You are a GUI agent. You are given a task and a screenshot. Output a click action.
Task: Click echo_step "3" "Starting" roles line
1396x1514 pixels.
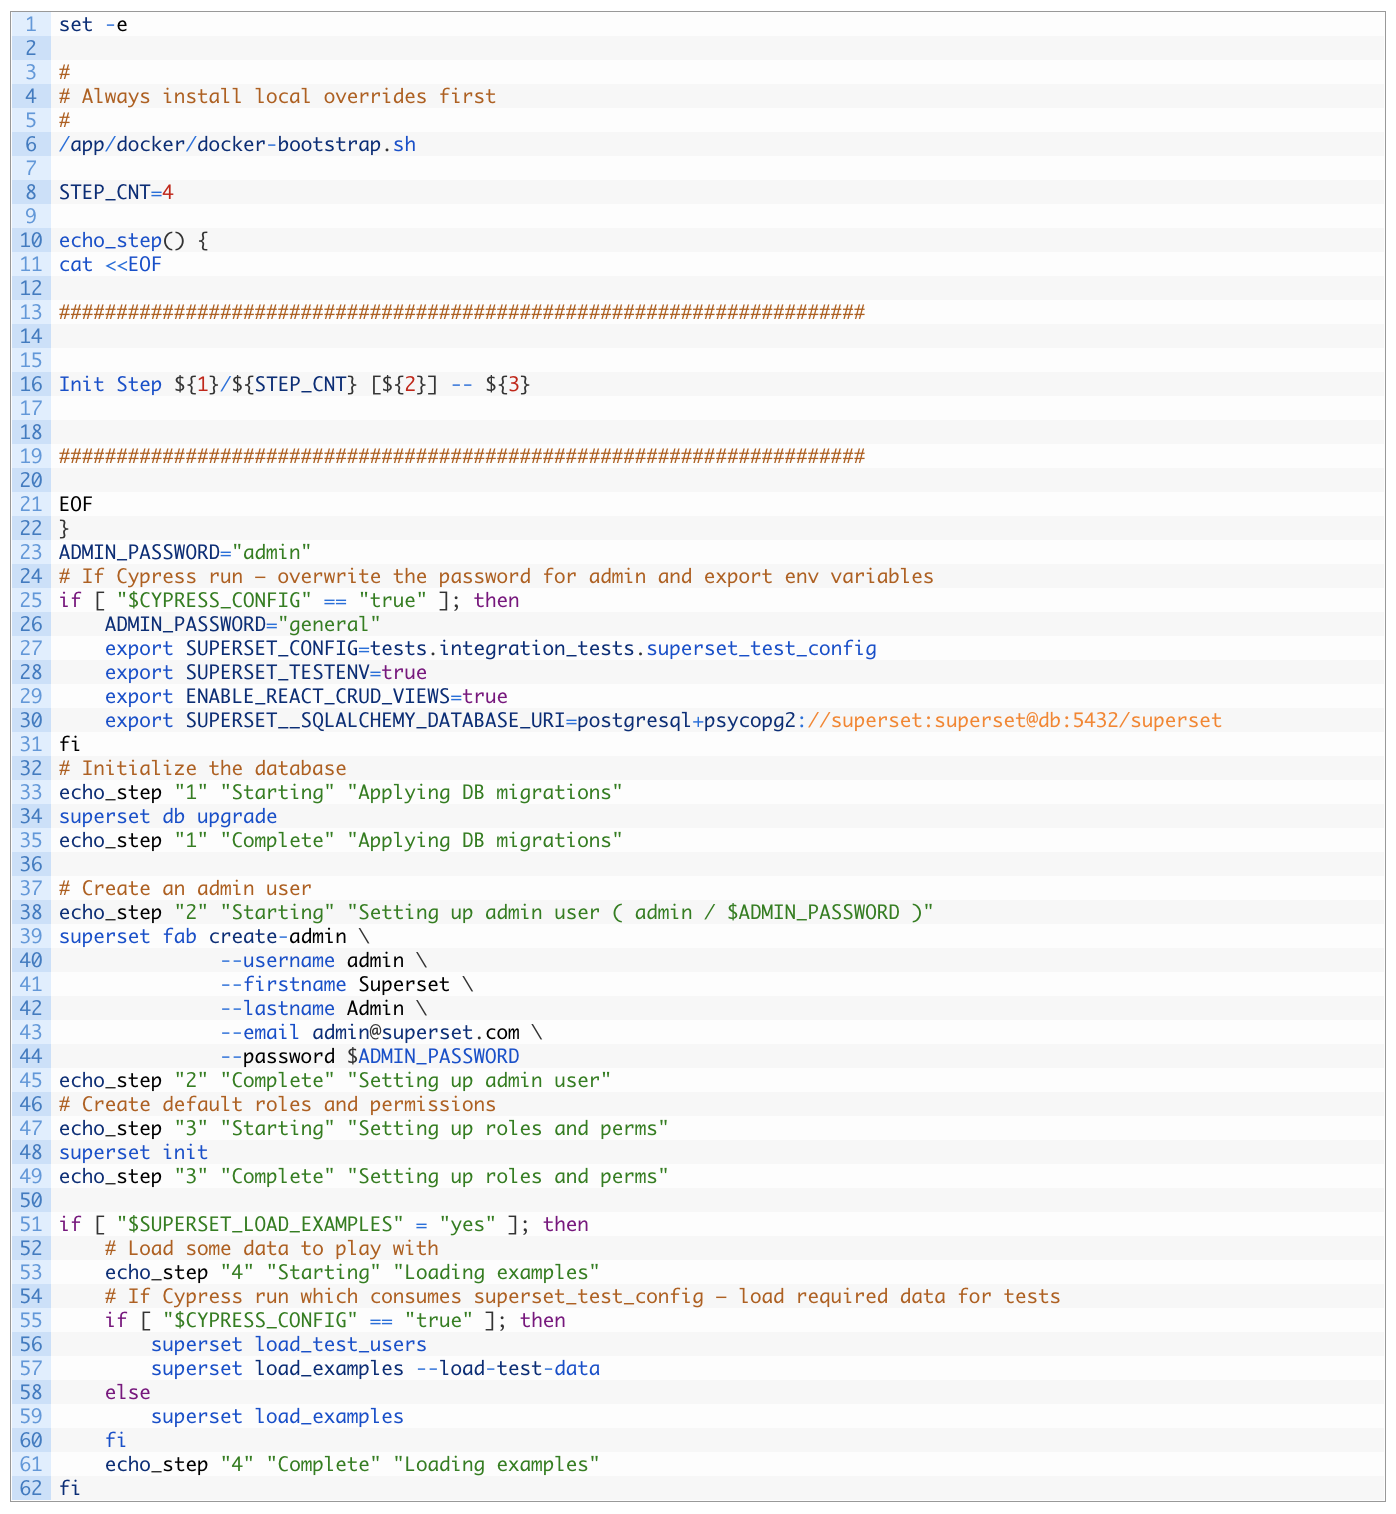click(364, 1128)
